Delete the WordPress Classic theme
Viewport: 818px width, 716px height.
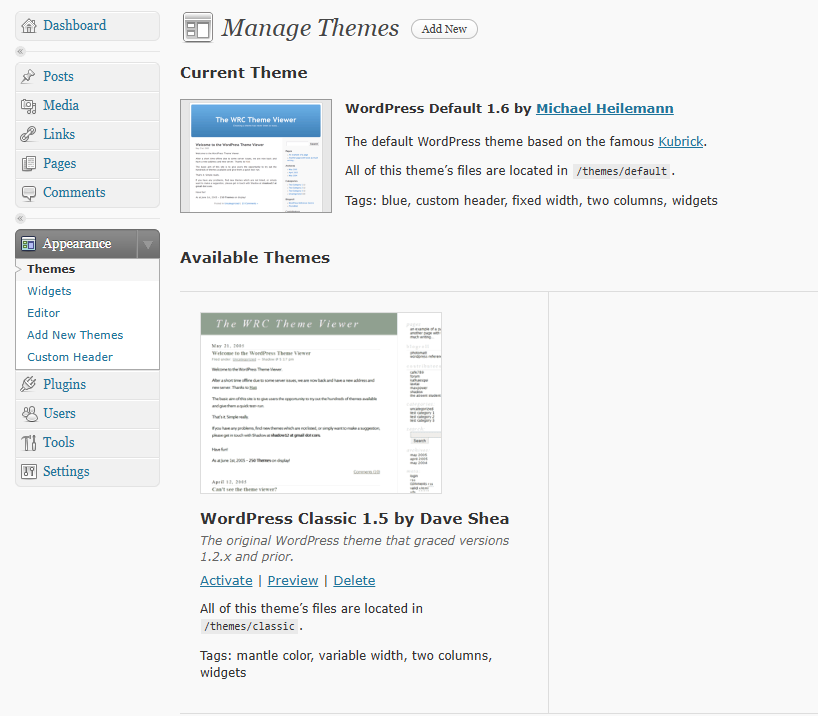354,581
